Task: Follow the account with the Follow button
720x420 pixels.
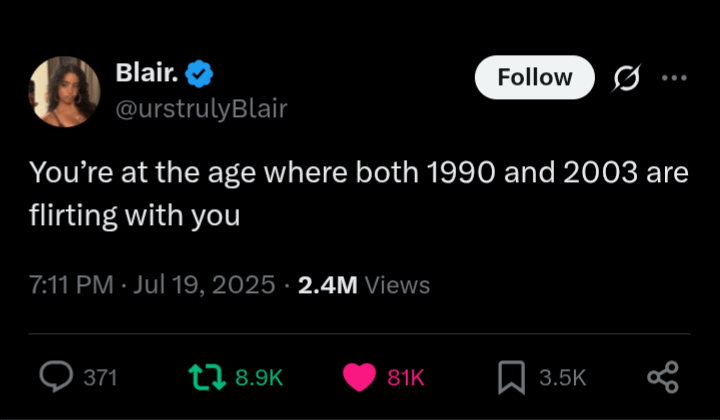Action: [x=534, y=78]
